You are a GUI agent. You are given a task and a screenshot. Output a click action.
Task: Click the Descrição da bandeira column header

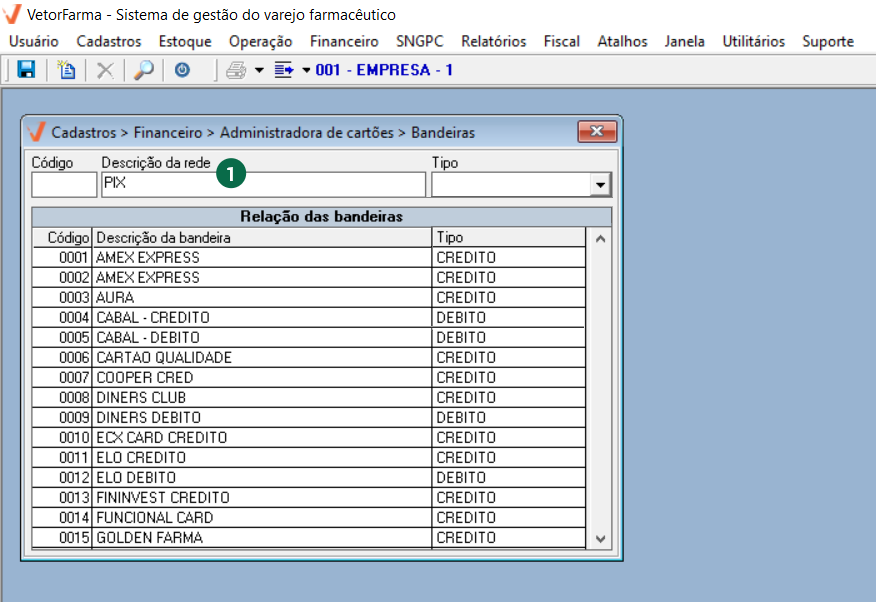pyautogui.click(x=261, y=237)
